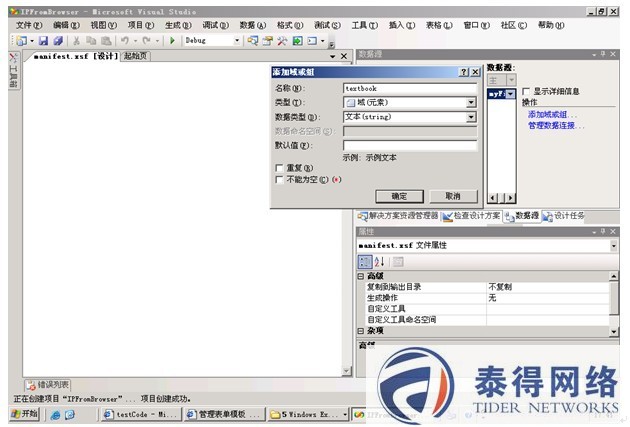Viewport: 630px width, 427px height.
Task: Click the 管理数据连接 link
Action: (x=555, y=126)
